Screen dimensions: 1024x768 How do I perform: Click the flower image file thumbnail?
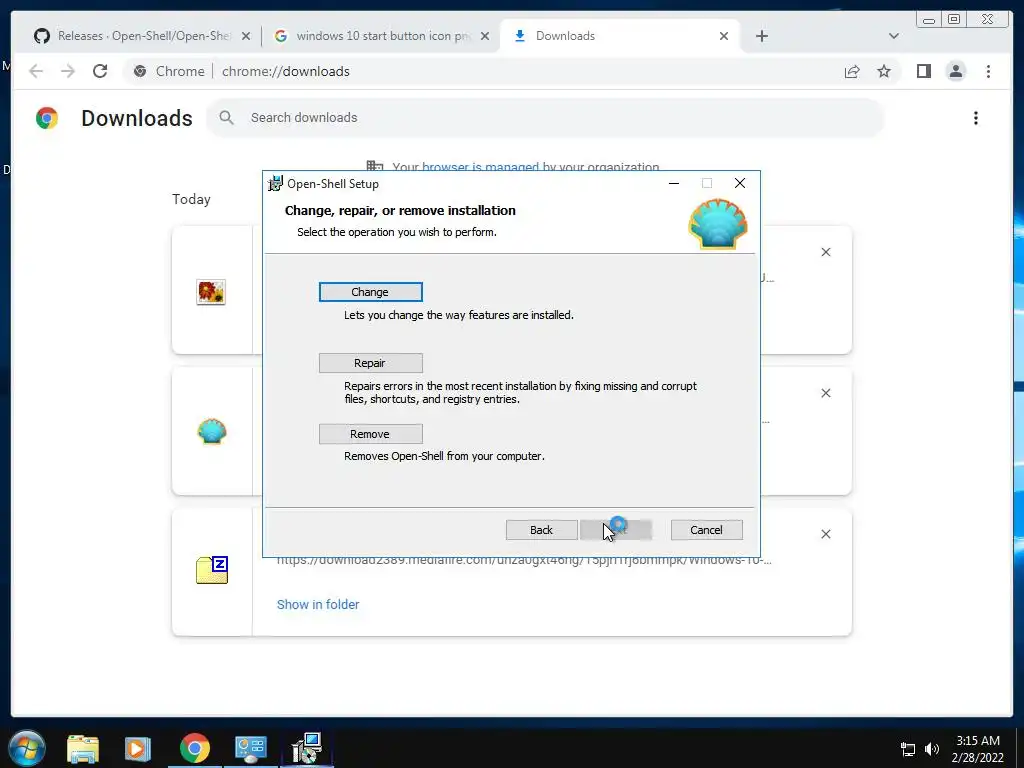point(211,291)
